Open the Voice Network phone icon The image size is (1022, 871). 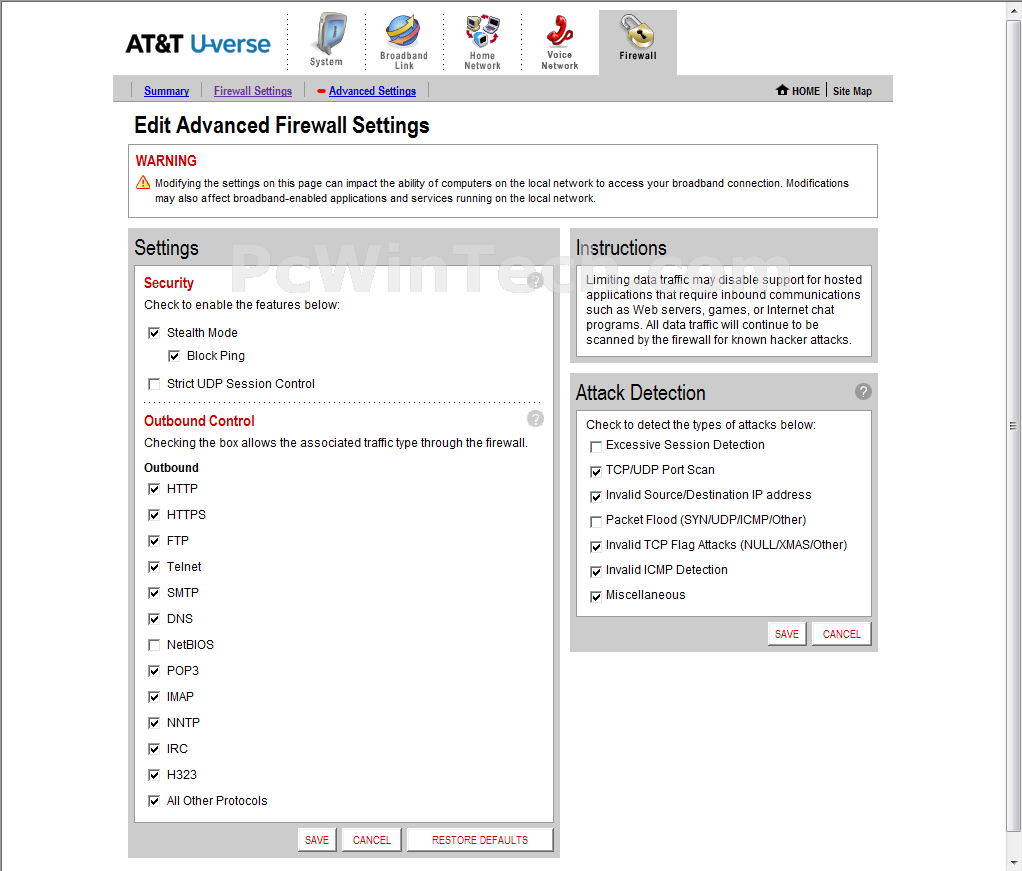tap(559, 33)
